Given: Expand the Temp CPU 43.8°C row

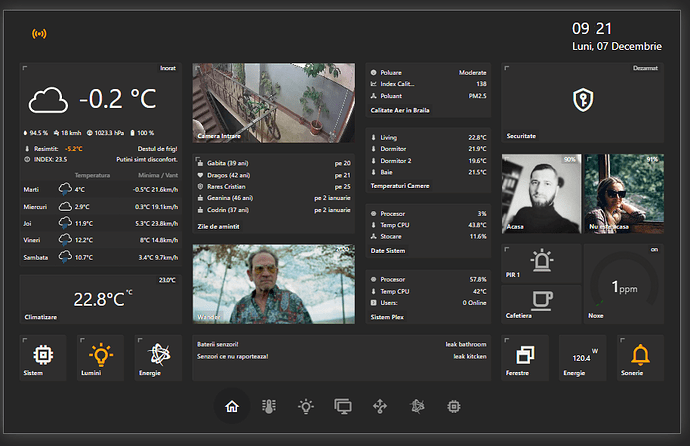Looking at the screenshot, I should (427, 224).
